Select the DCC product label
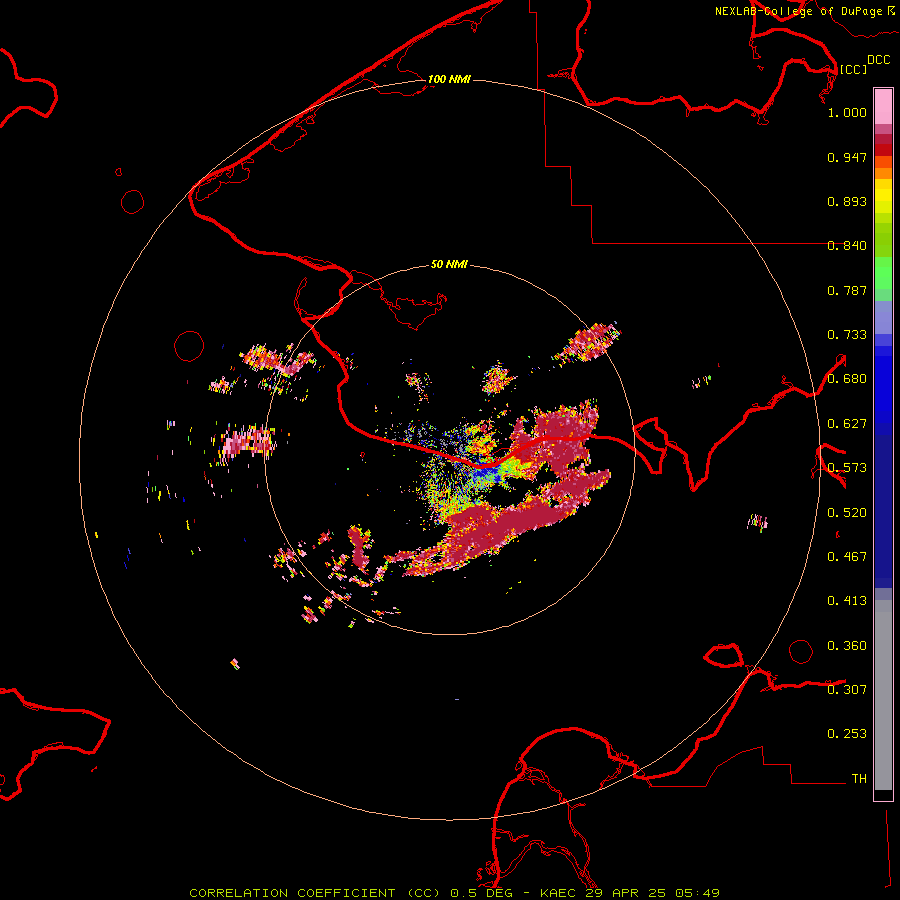This screenshot has height=900, width=900. 879,60
